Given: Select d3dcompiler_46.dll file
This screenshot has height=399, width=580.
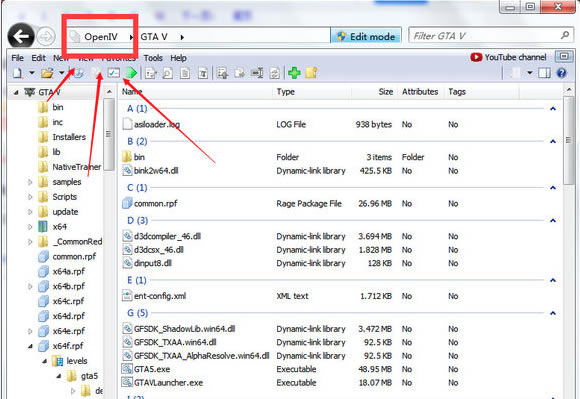Looking at the screenshot, I should tap(167, 236).
